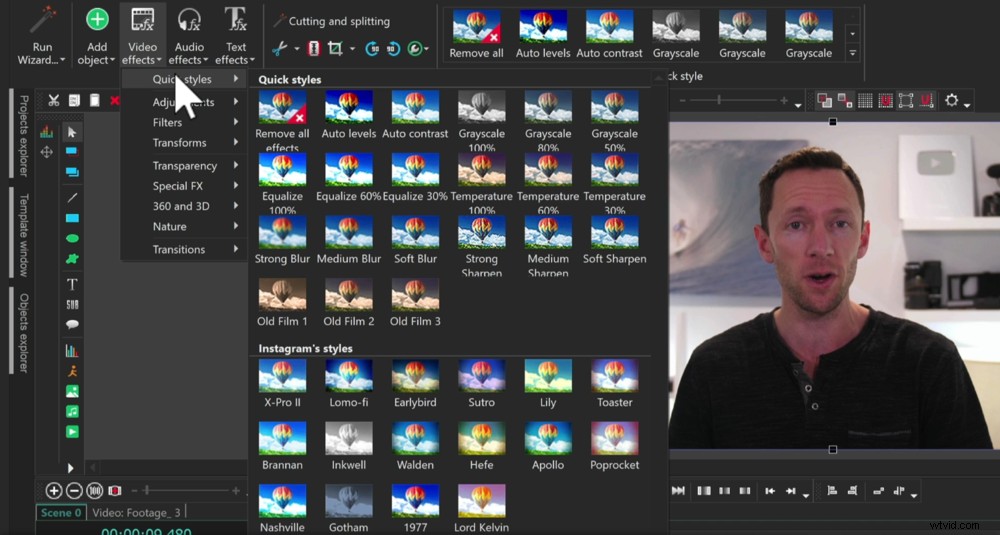The height and width of the screenshot is (535, 1000).
Task: Apply Nashville Instagram style
Action: (x=282, y=508)
